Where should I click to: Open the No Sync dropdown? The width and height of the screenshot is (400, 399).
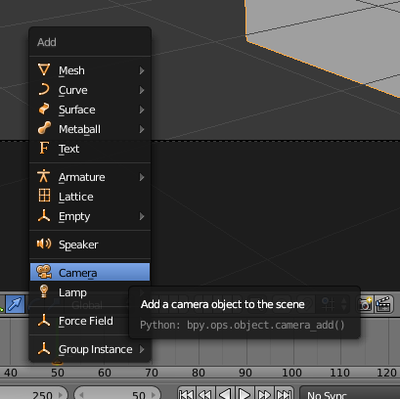tap(350, 393)
